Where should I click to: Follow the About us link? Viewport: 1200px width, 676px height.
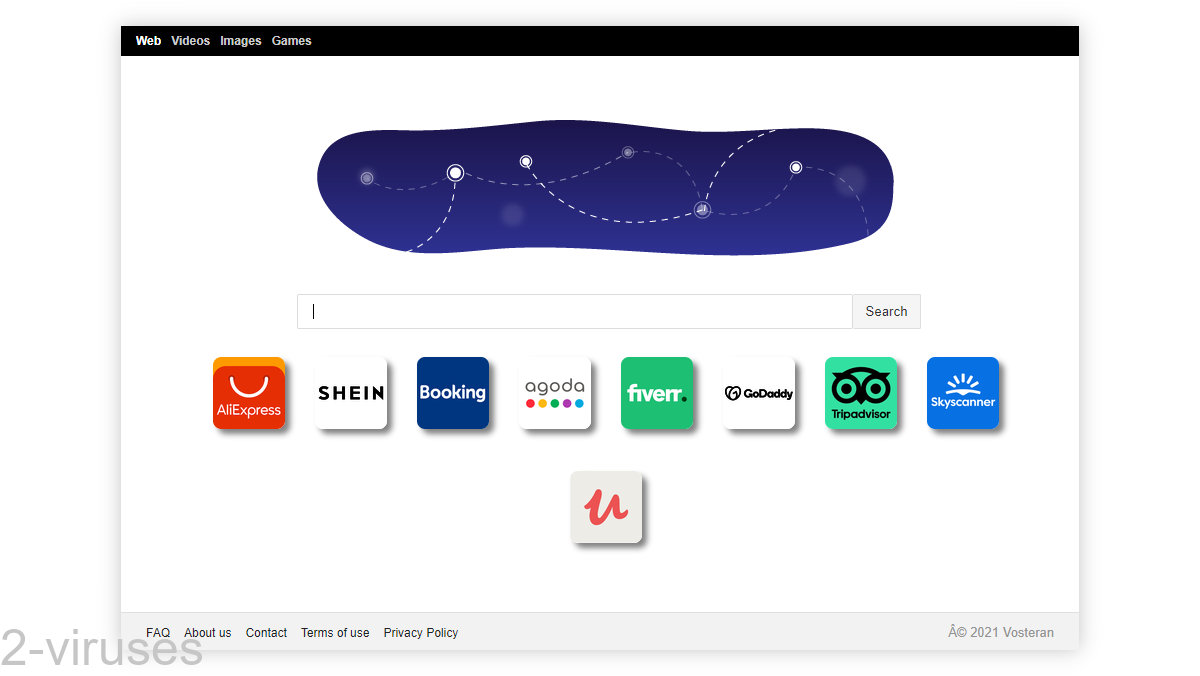click(207, 633)
